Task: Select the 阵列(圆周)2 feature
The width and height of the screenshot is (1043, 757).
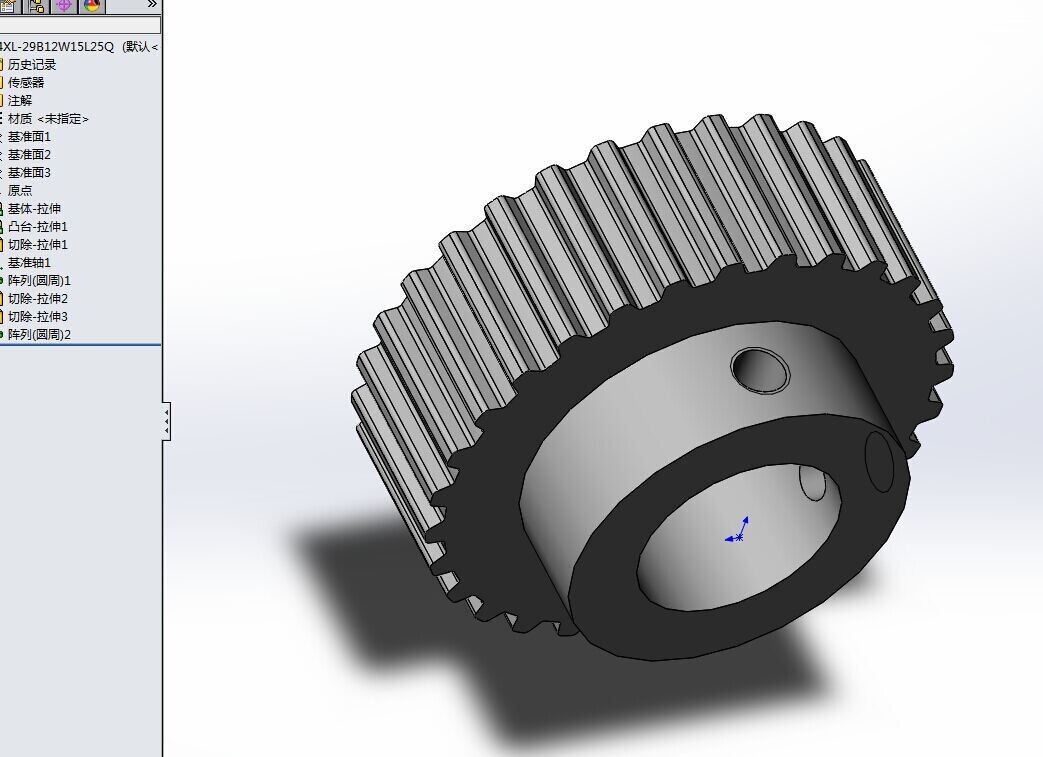Action: (x=39, y=334)
